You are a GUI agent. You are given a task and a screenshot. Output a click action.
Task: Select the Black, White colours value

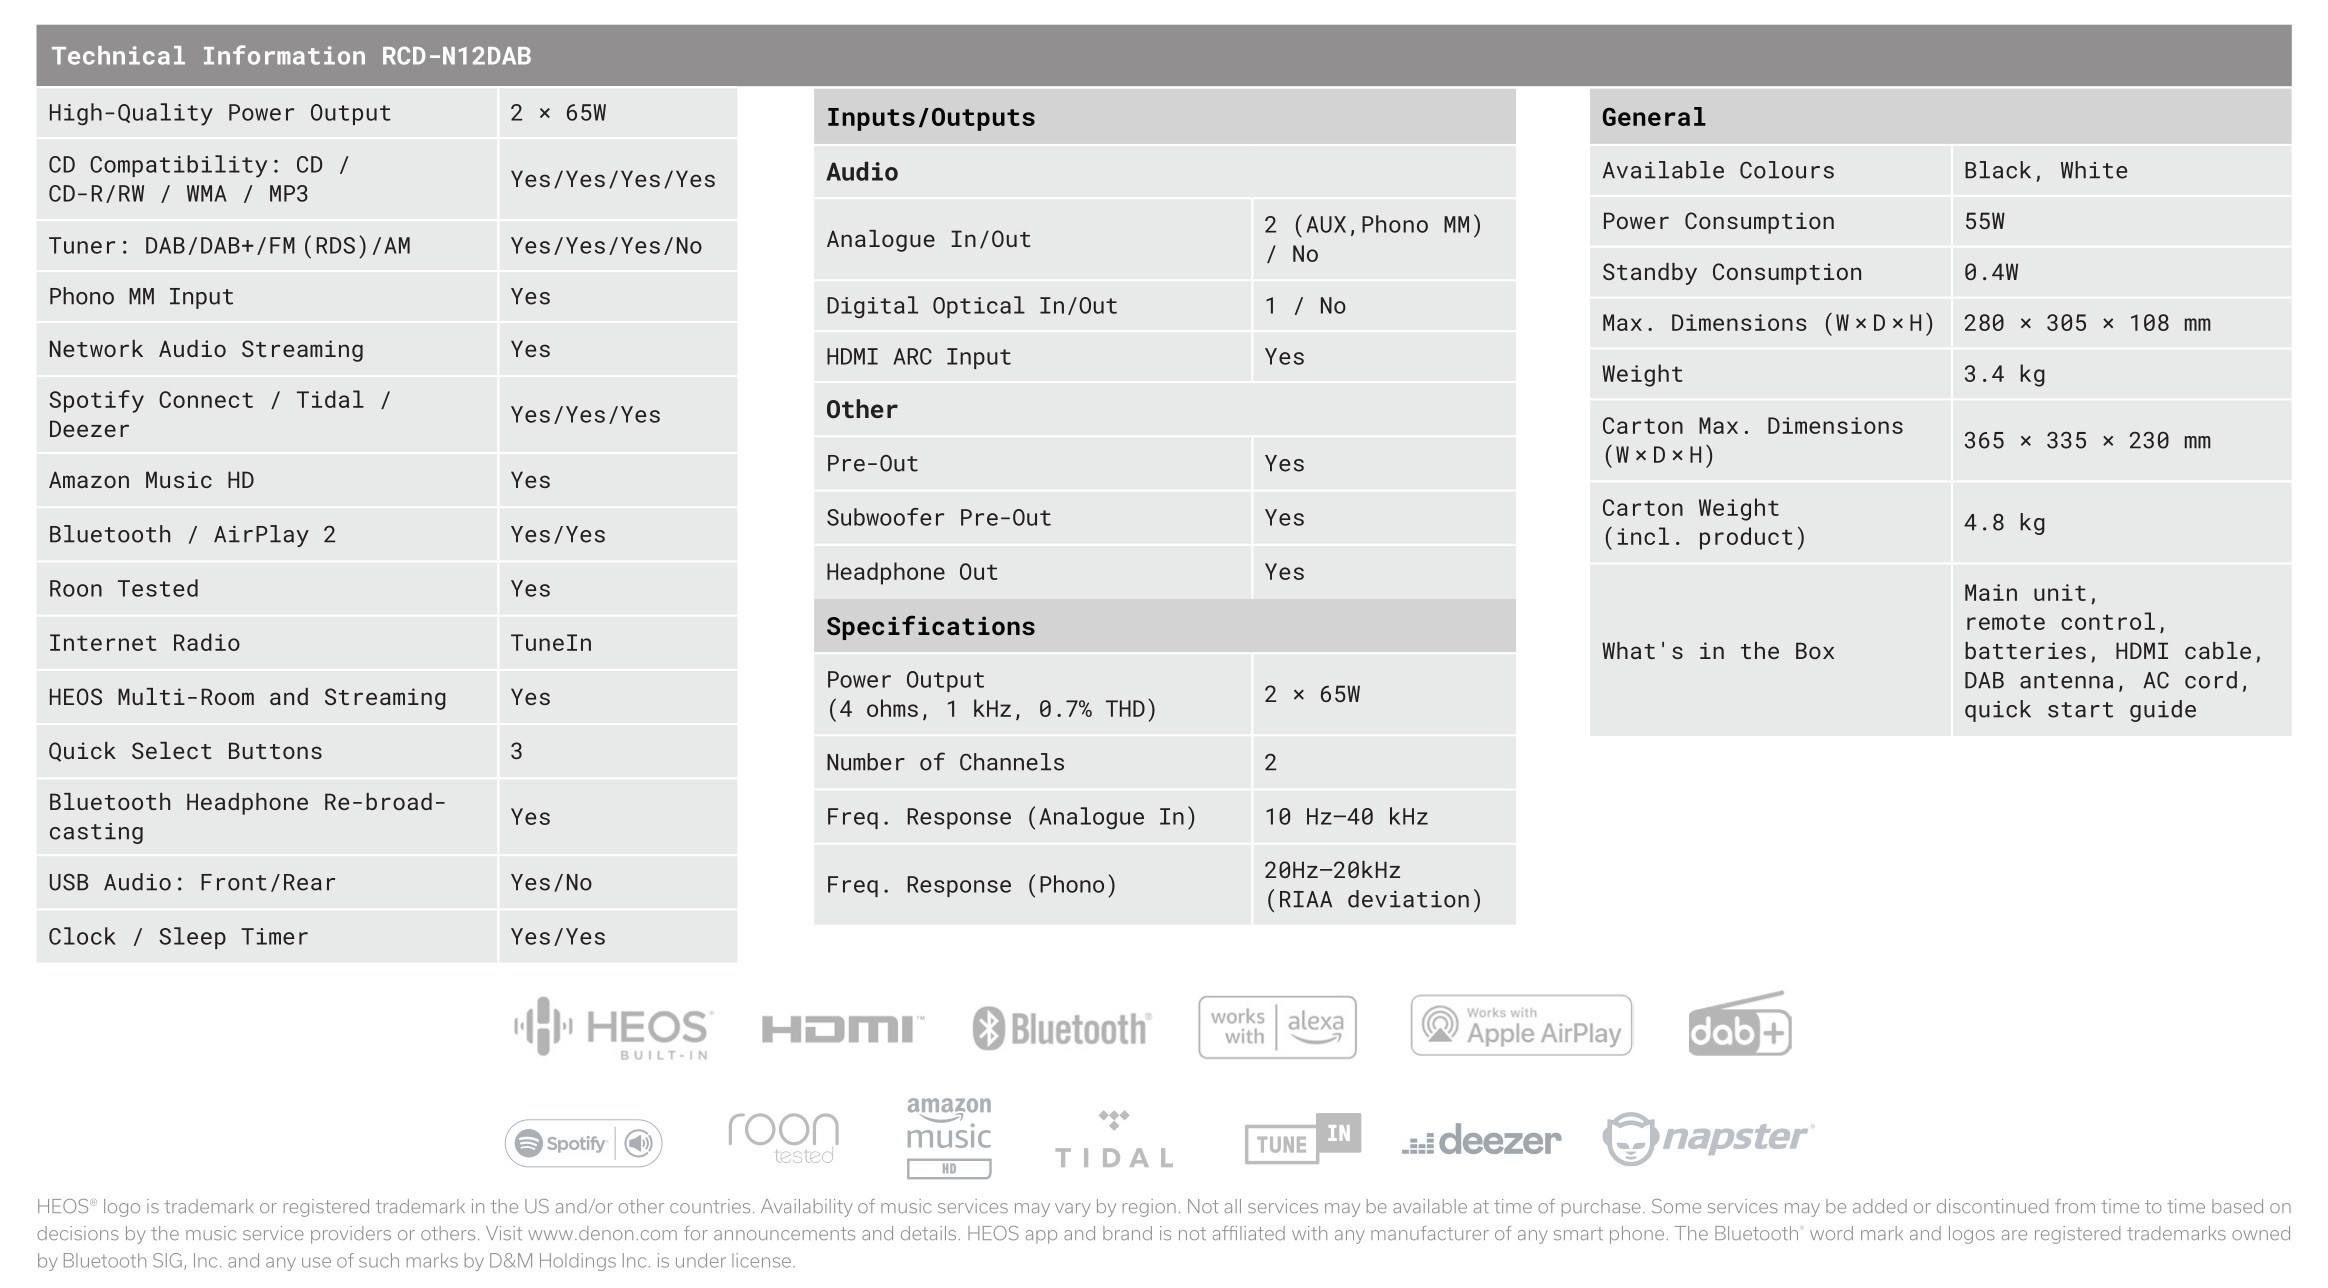coord(2046,171)
